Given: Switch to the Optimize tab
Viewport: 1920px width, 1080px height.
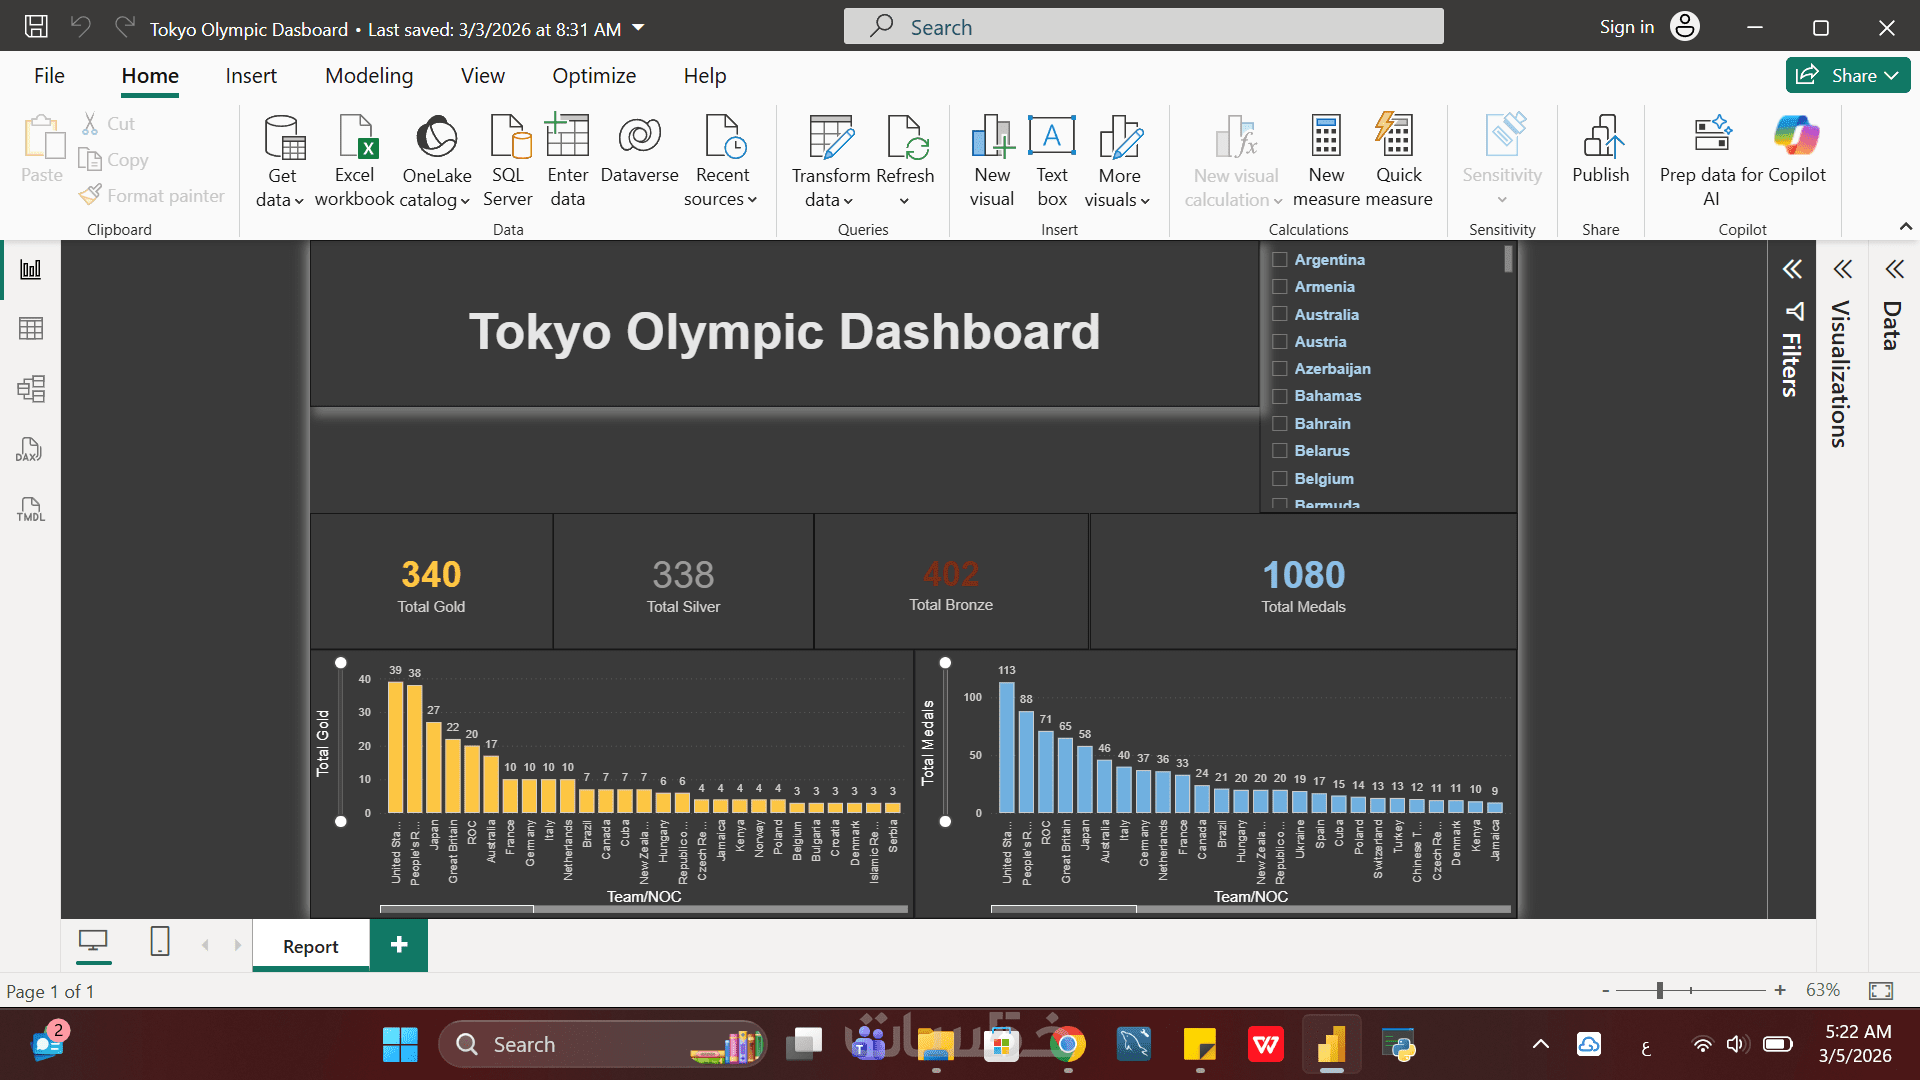Looking at the screenshot, I should 594,76.
